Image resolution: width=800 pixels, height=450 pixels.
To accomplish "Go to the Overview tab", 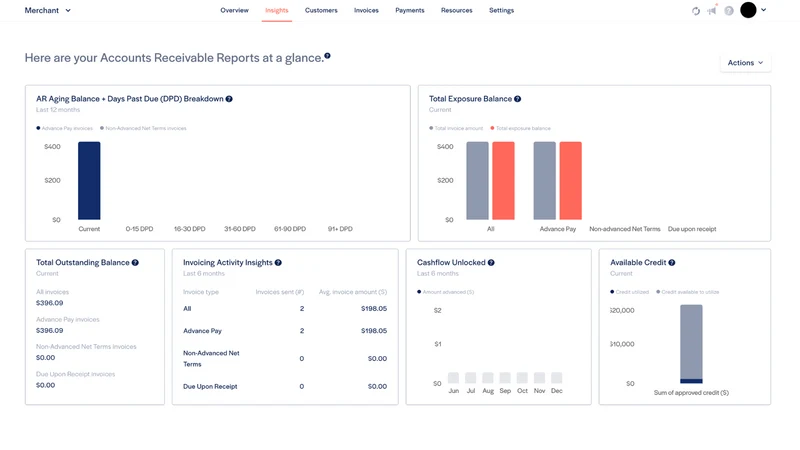I will (x=234, y=10).
